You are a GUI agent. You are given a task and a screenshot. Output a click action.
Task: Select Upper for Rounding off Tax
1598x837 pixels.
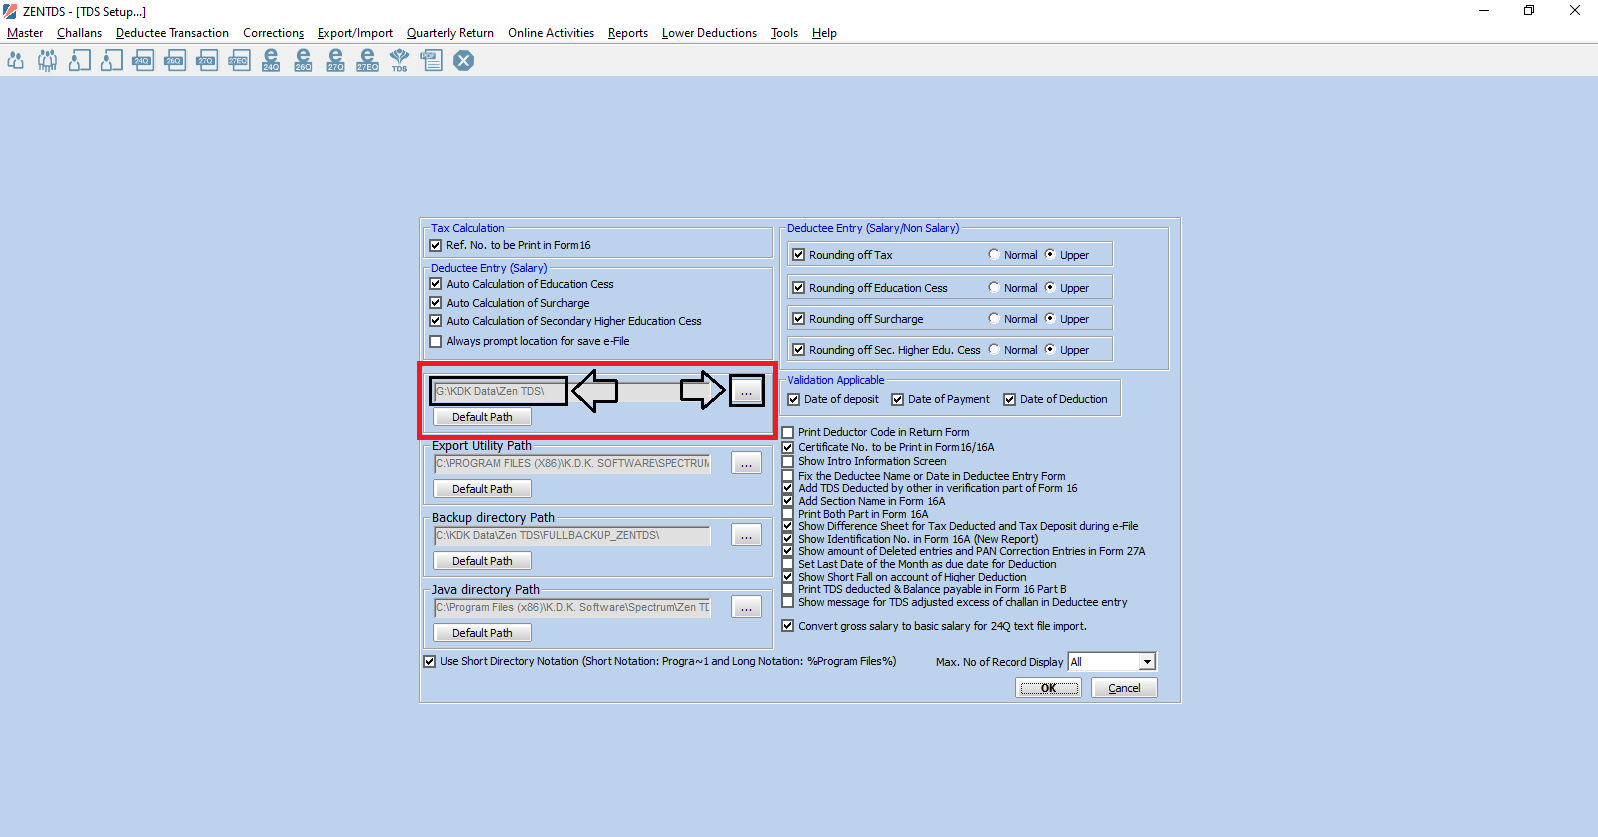(1049, 254)
